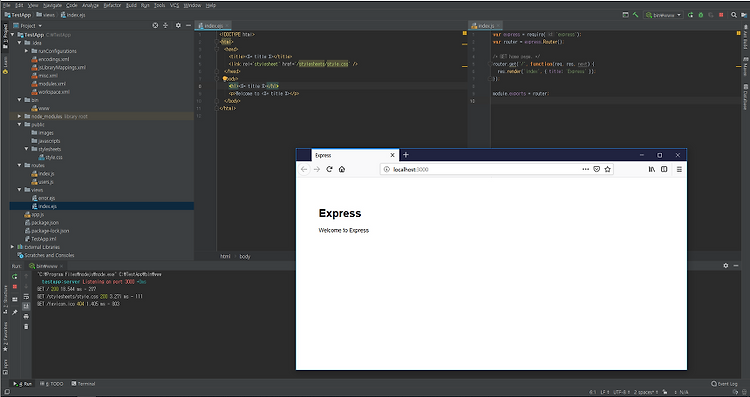Select app.js in project tree
This screenshot has width=750, height=397.
(x=38, y=214)
